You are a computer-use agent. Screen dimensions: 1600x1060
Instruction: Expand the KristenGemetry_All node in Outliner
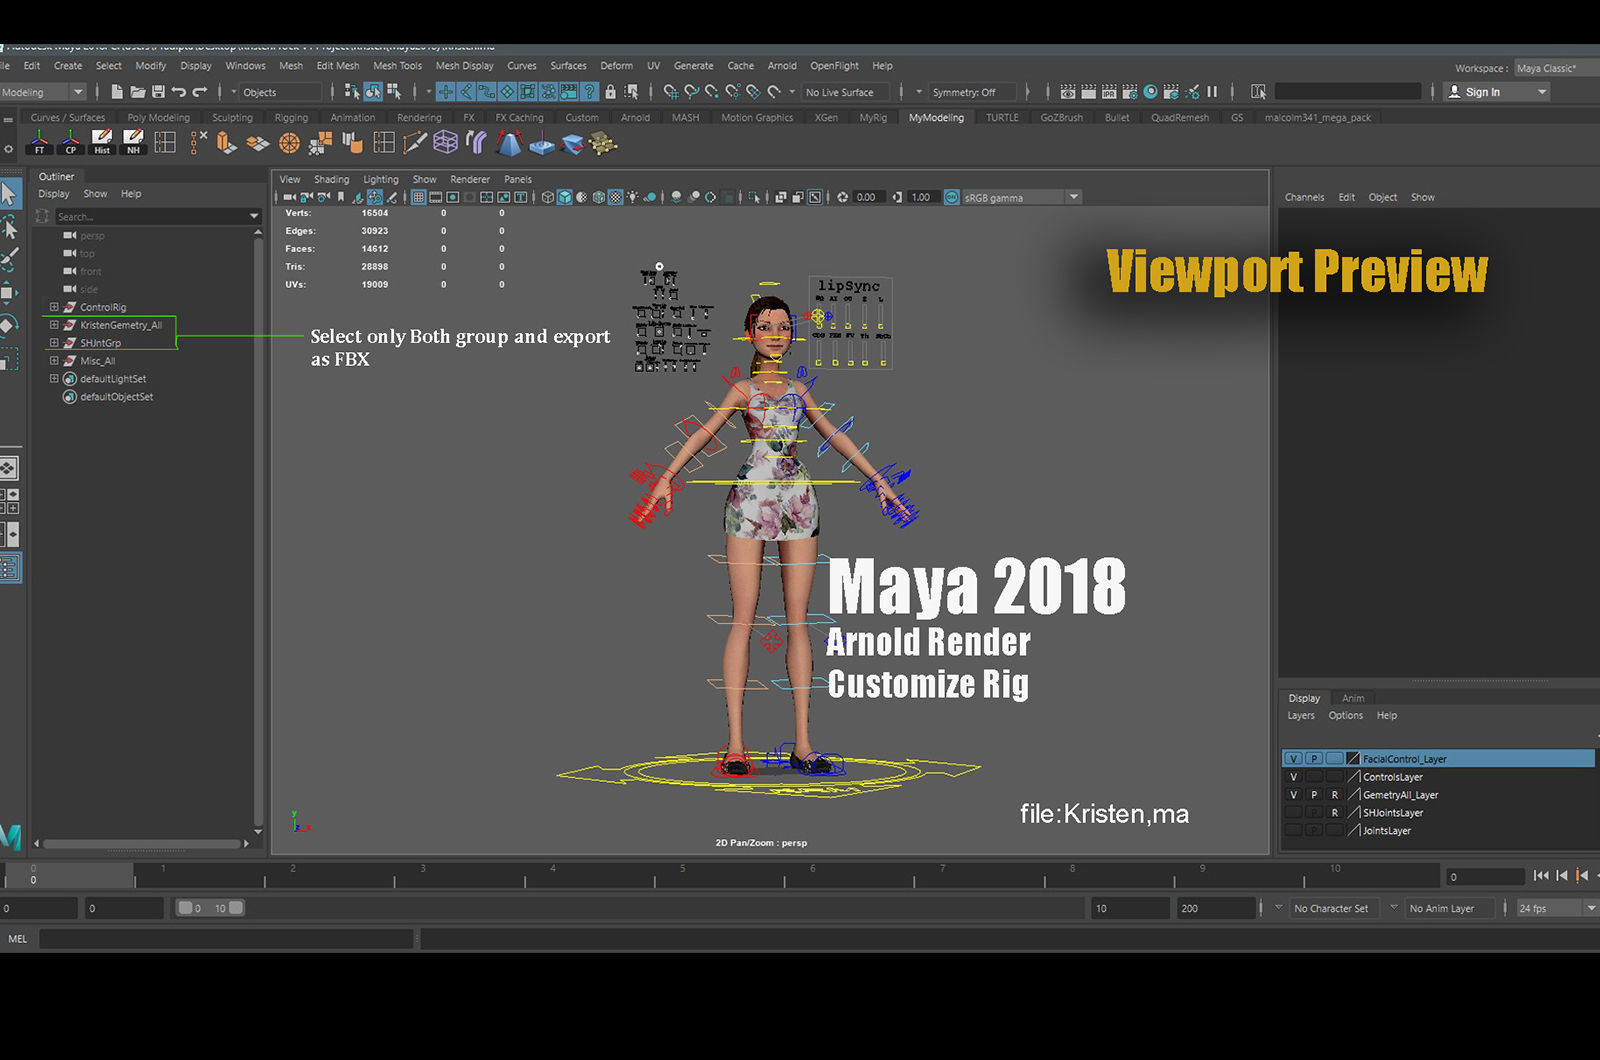[x=54, y=325]
